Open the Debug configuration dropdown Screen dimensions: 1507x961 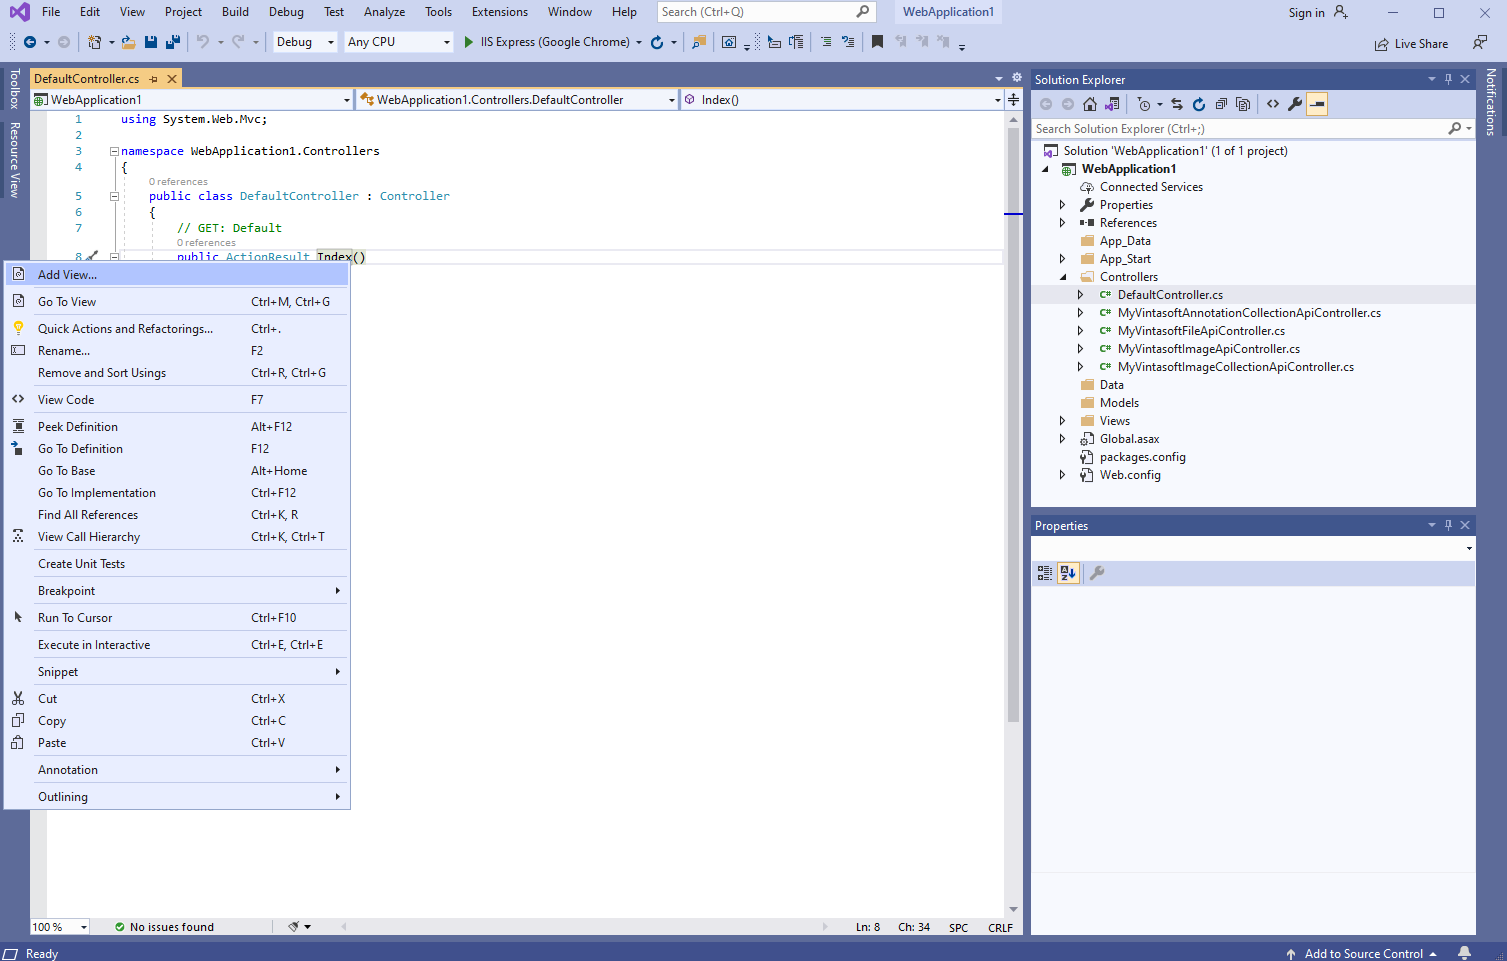(305, 42)
